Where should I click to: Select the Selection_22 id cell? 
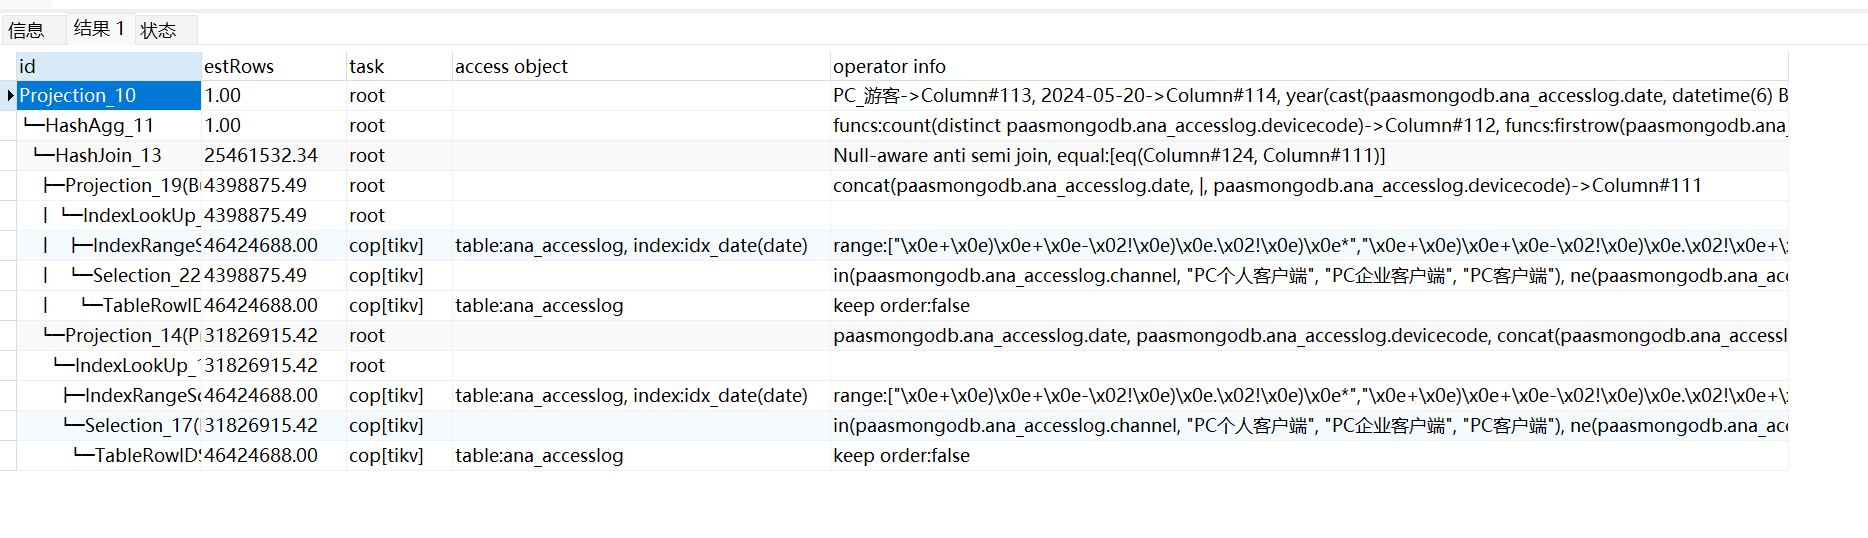coord(145,276)
